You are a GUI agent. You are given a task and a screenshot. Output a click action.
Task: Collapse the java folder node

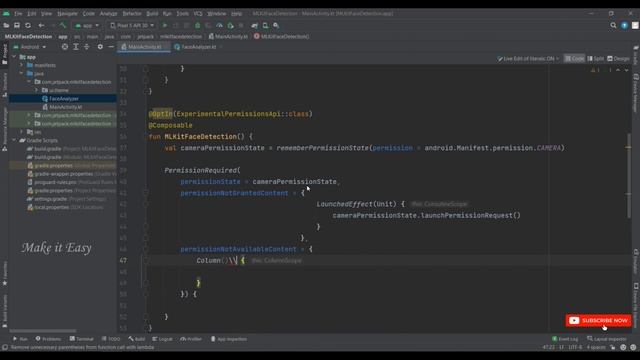coord(22,73)
